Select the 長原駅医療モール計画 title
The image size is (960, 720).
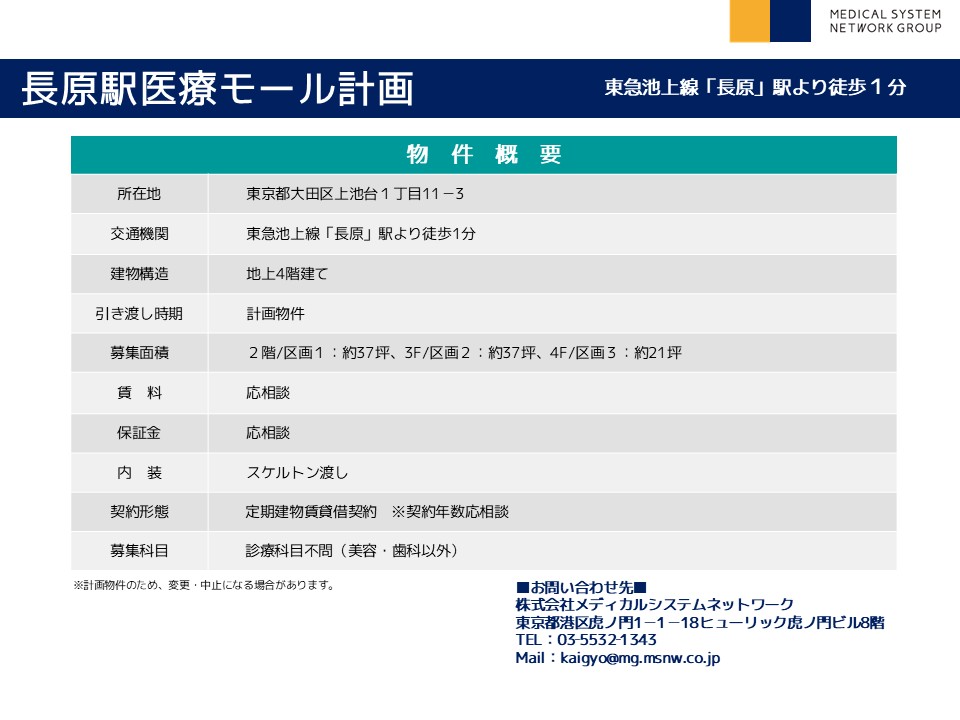point(217,89)
